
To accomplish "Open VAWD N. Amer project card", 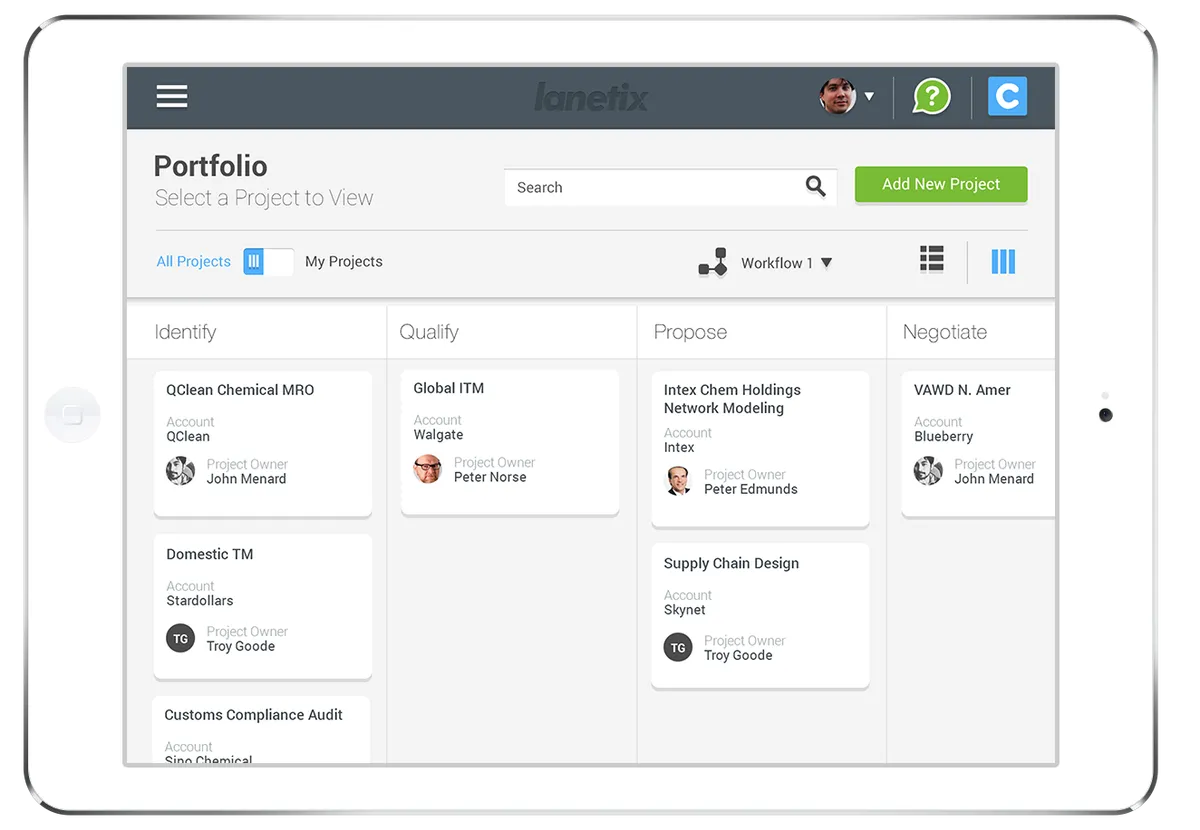I will pos(978,444).
